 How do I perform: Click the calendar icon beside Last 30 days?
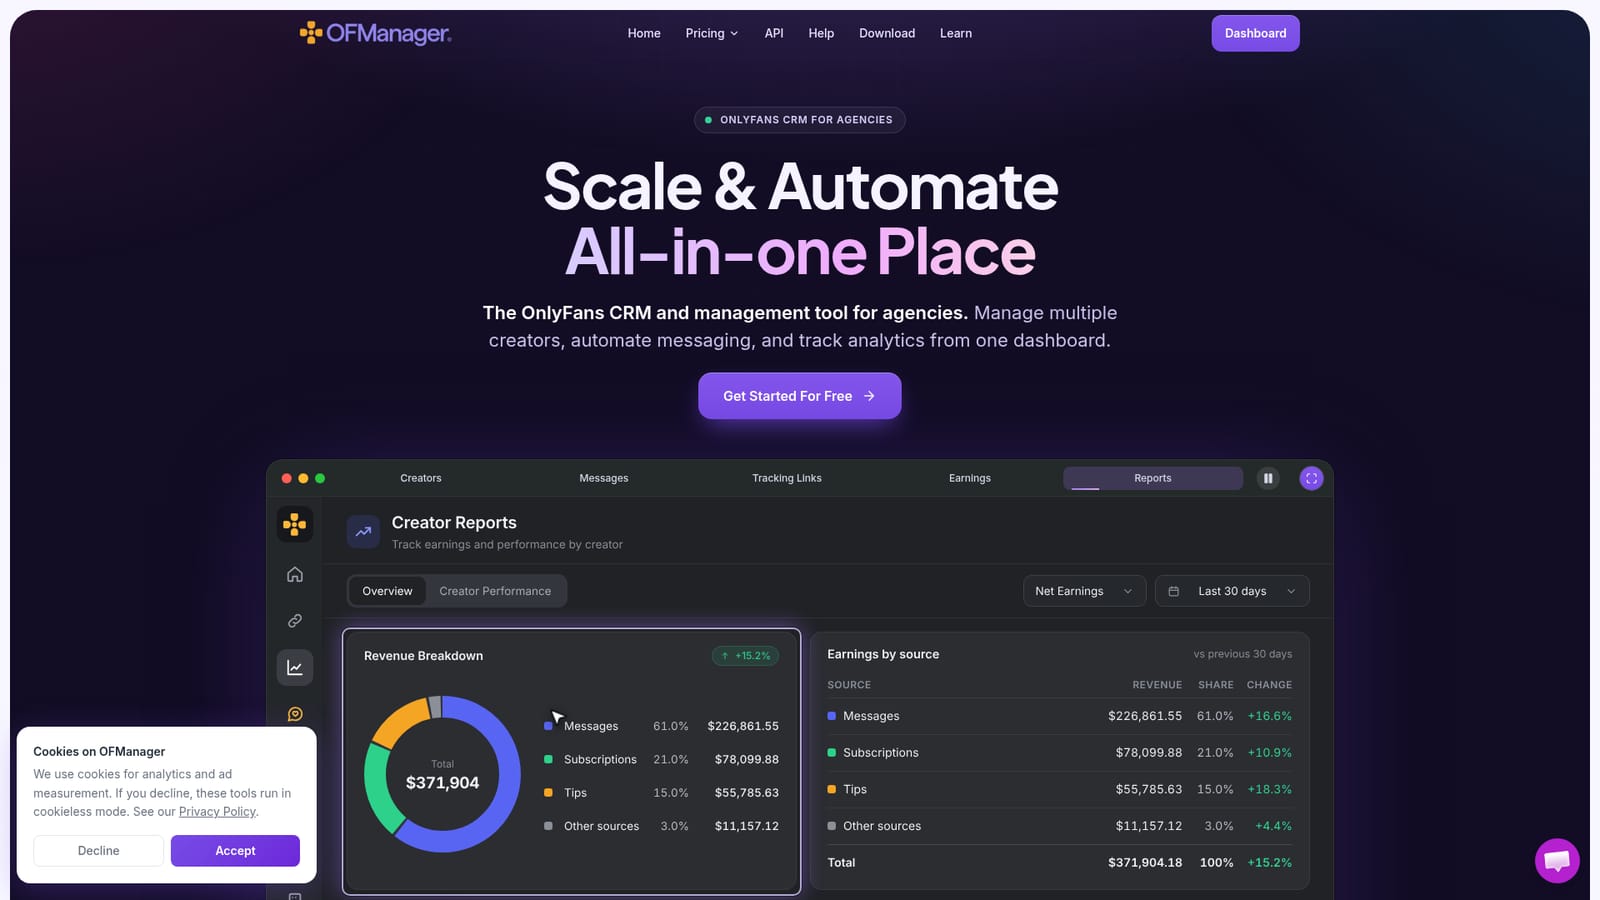(x=1174, y=591)
